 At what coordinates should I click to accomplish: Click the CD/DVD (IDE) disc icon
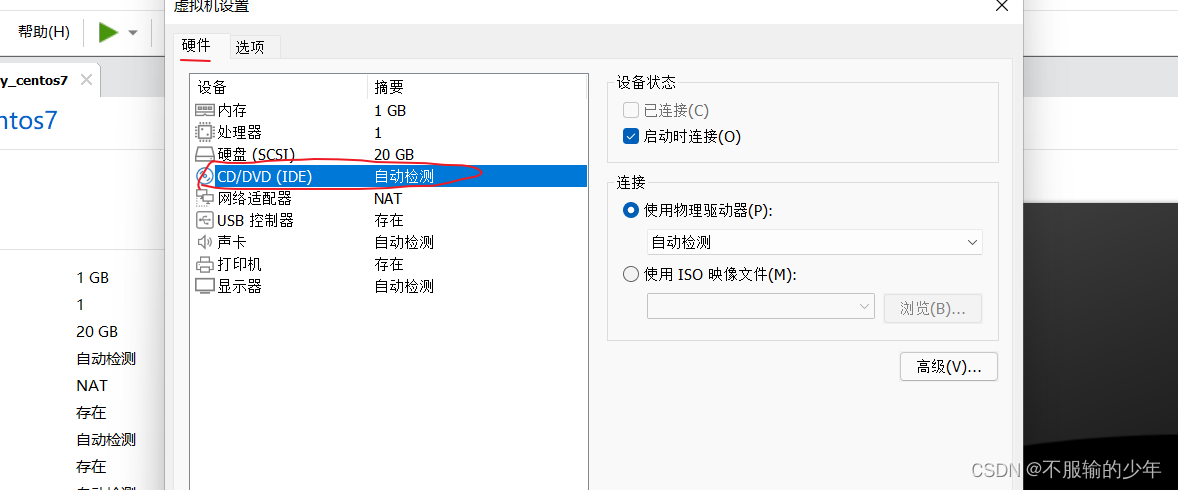(204, 177)
